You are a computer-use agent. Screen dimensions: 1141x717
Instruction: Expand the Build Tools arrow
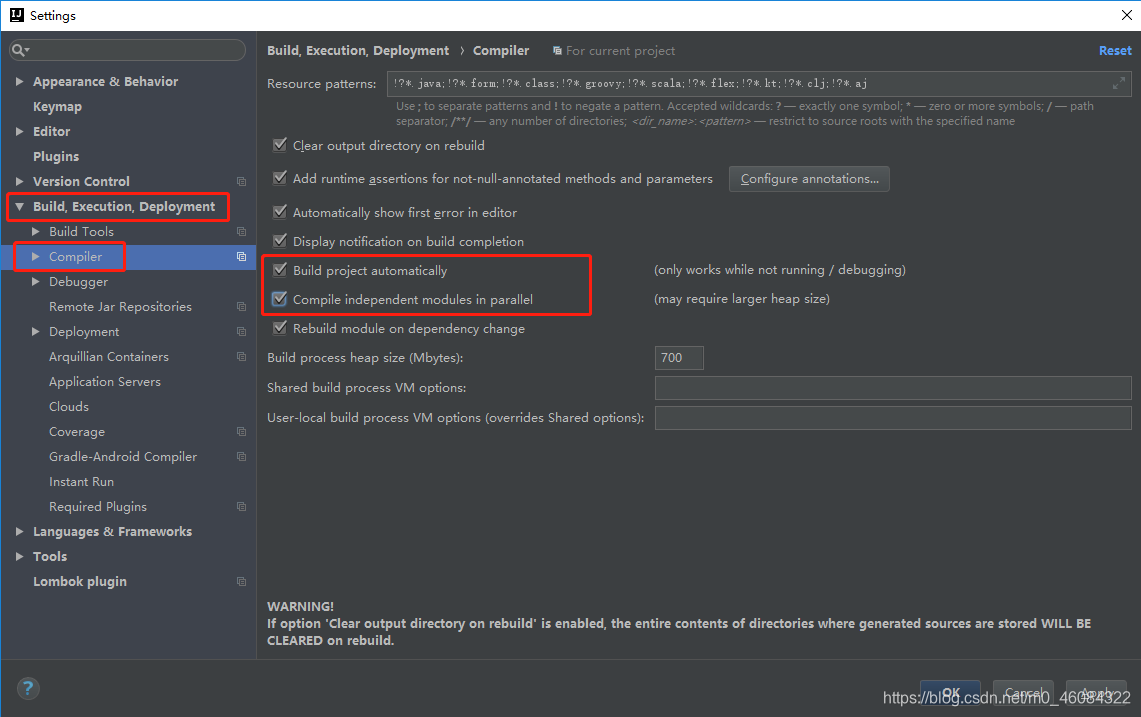(x=36, y=231)
